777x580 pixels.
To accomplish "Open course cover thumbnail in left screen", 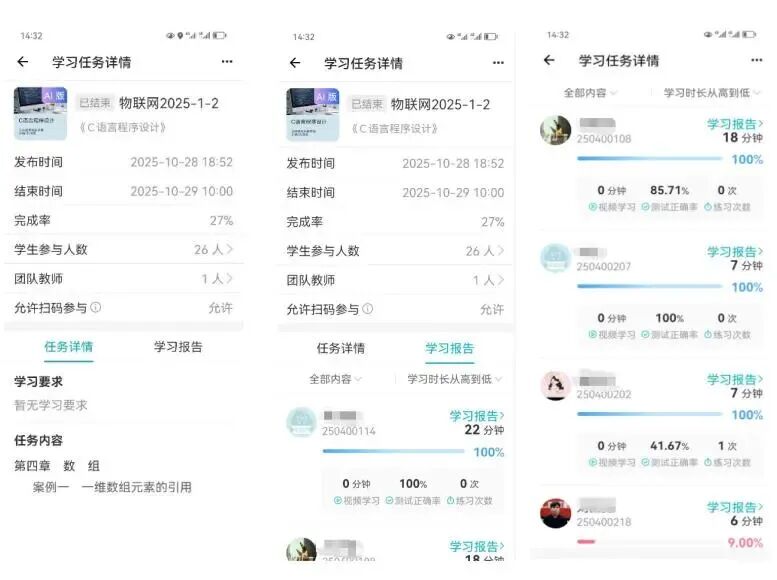I will pyautogui.click(x=40, y=114).
